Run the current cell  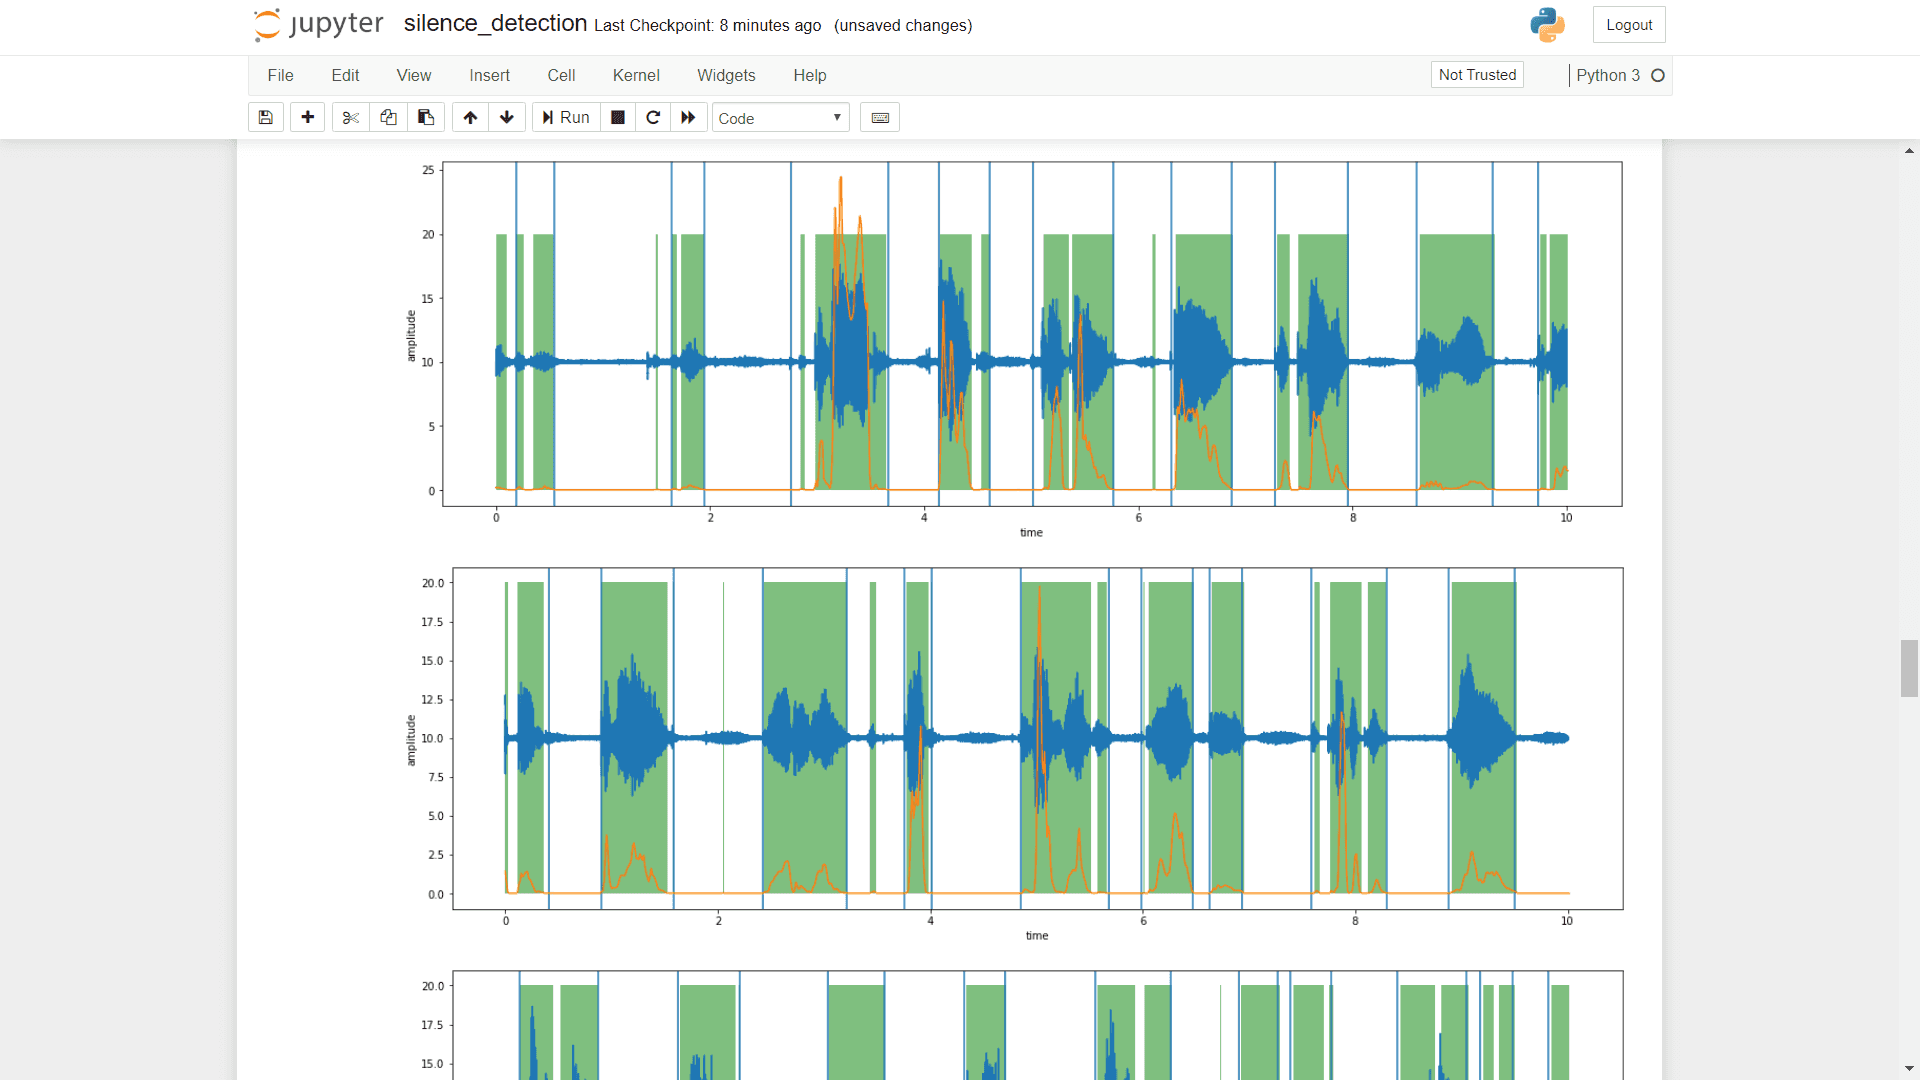[565, 117]
